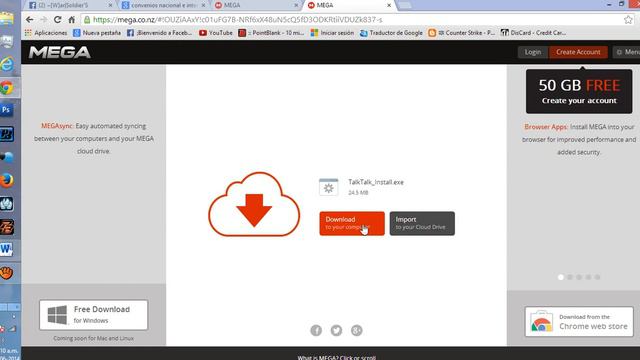Screen dimensions: 640x360
Task: Share on Google Plus round icon
Action: 357,330
